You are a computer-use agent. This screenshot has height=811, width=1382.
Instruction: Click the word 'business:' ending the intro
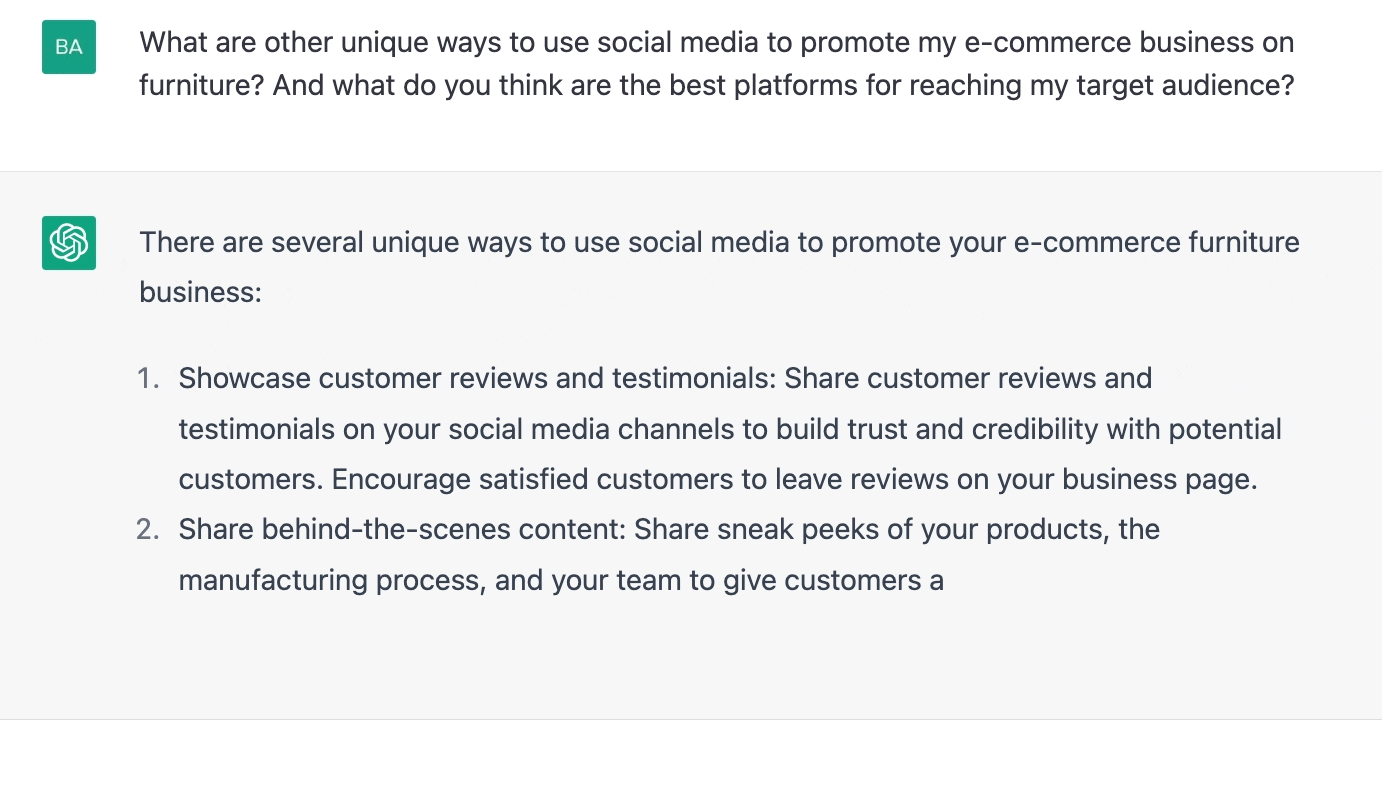200,292
